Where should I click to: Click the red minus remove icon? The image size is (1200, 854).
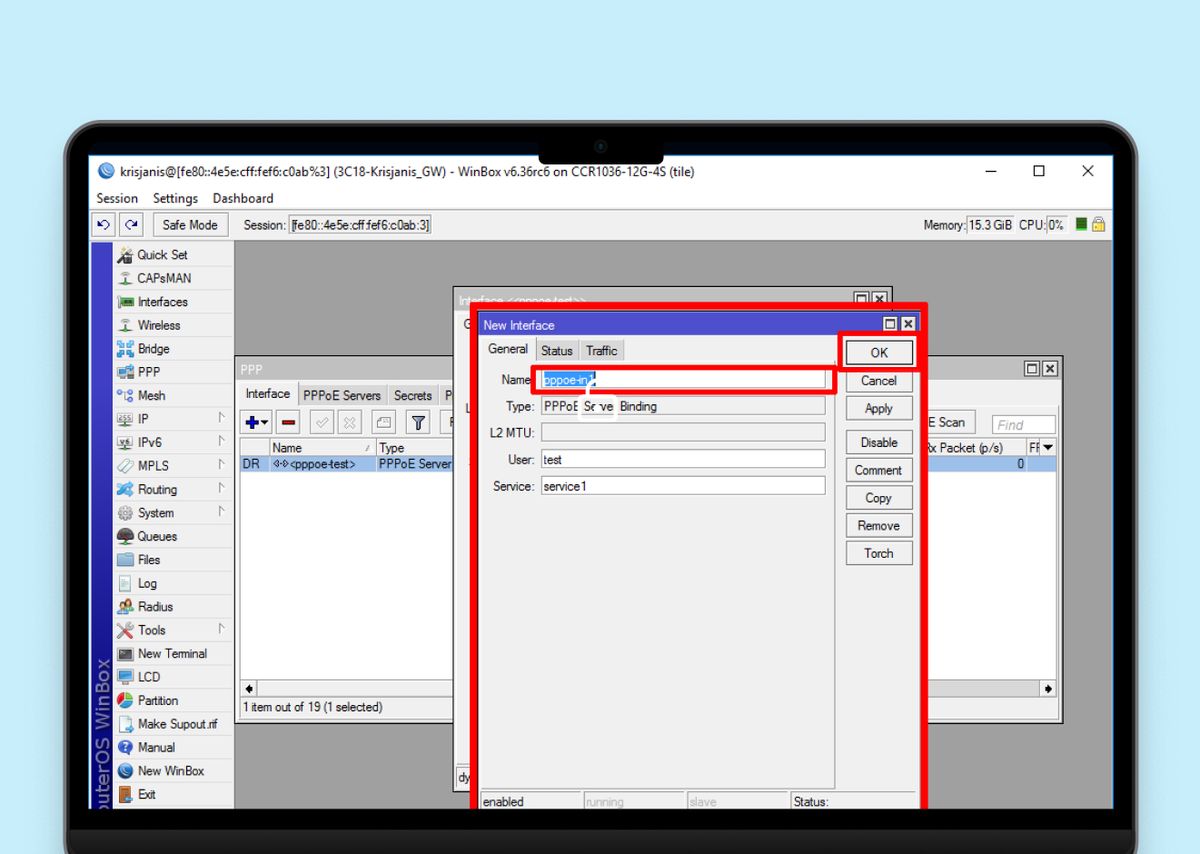click(x=287, y=423)
